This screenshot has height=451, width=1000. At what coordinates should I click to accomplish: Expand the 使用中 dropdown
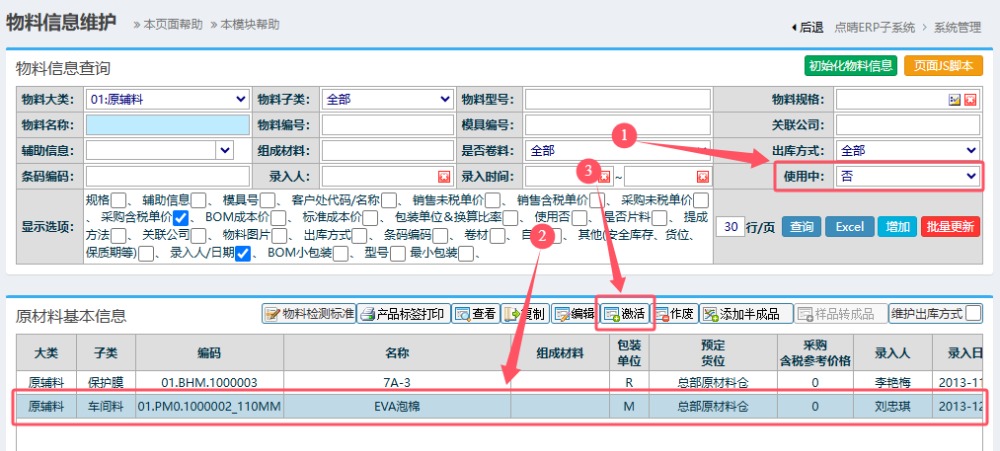tap(908, 176)
